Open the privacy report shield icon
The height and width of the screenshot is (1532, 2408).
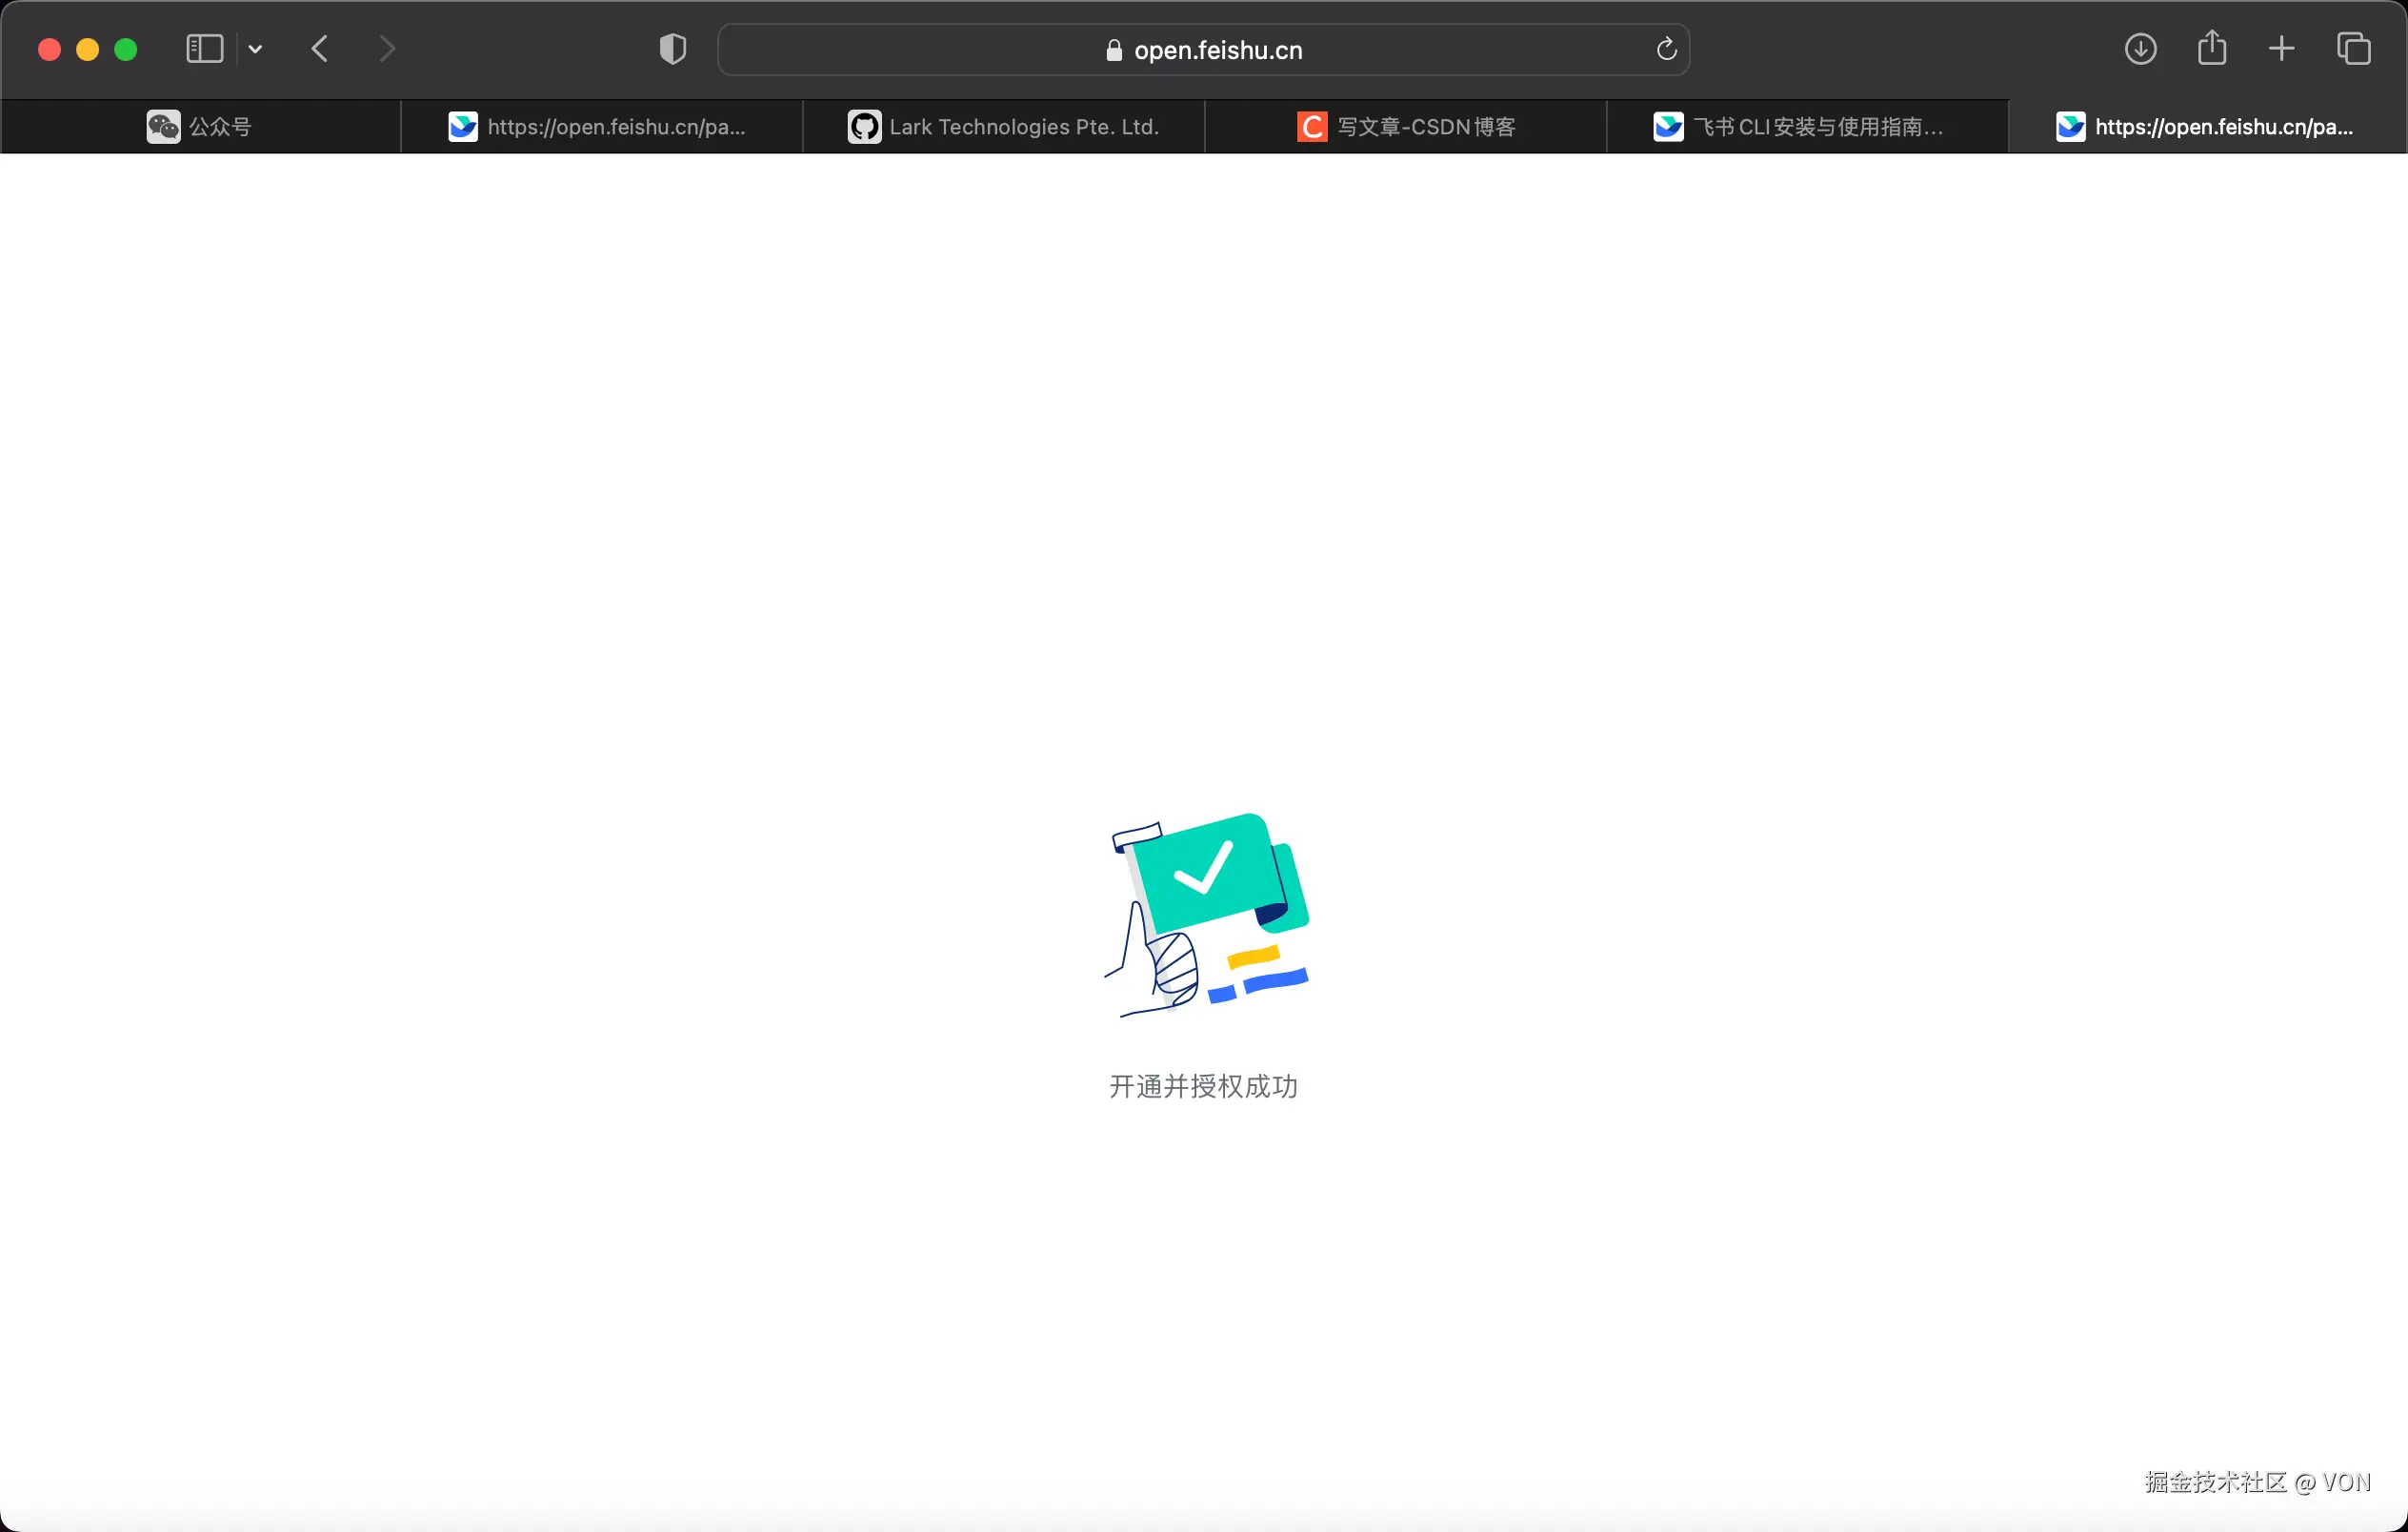pyautogui.click(x=673, y=49)
